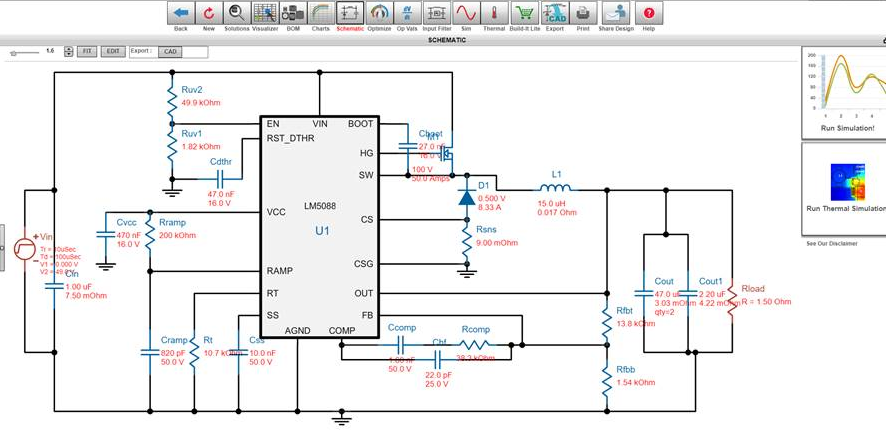Screen dimensions: 886x436
Task: Click the LM5088 part label
Action: 320,206
